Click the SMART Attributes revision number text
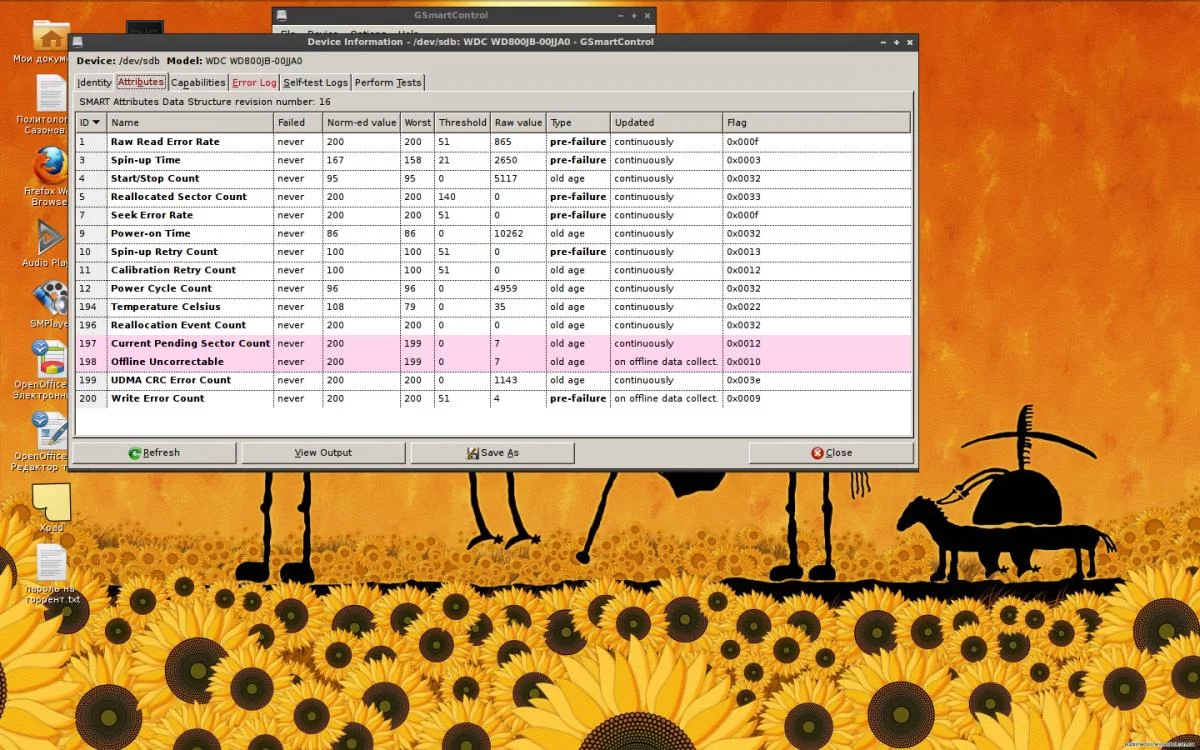 [205, 102]
